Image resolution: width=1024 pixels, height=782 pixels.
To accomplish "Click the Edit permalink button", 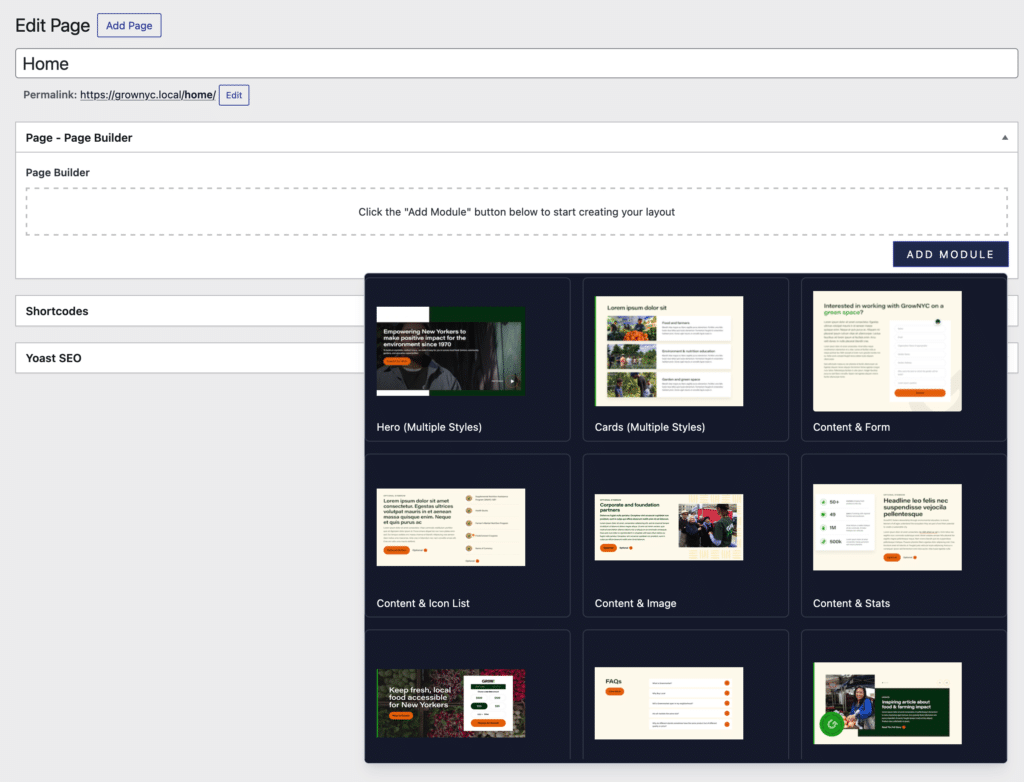I will coord(234,95).
